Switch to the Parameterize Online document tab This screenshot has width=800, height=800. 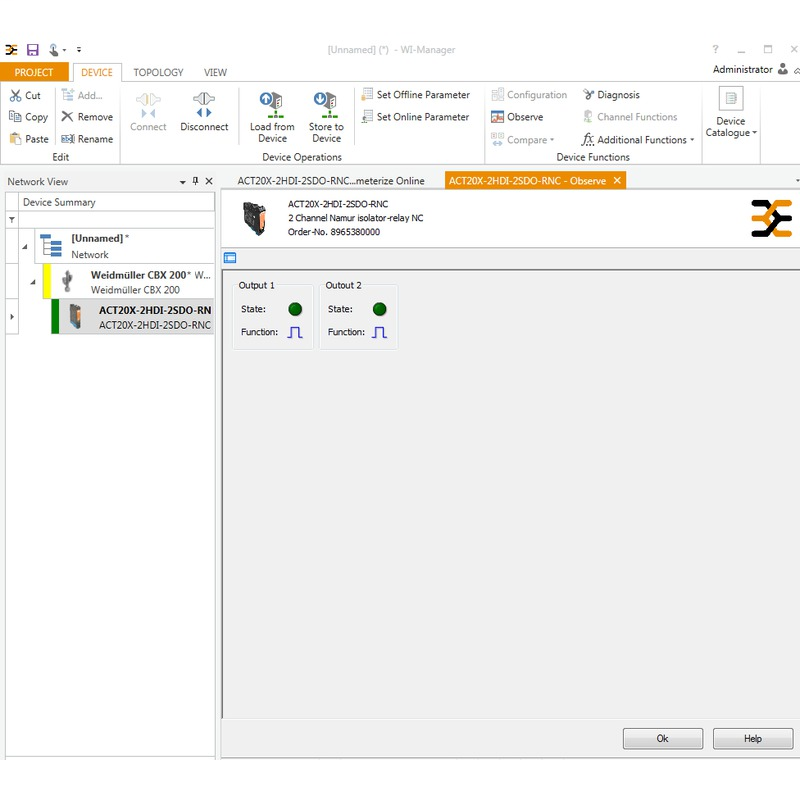tap(331, 181)
